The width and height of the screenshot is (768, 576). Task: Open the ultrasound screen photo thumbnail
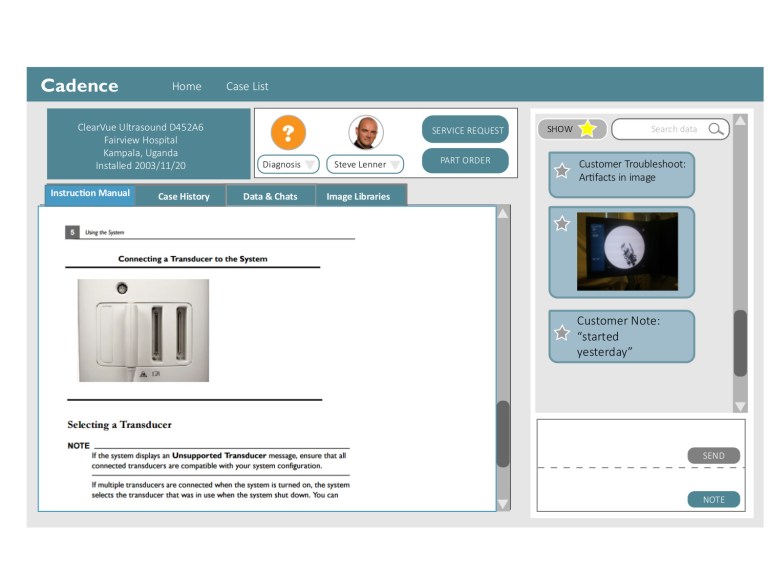click(627, 251)
